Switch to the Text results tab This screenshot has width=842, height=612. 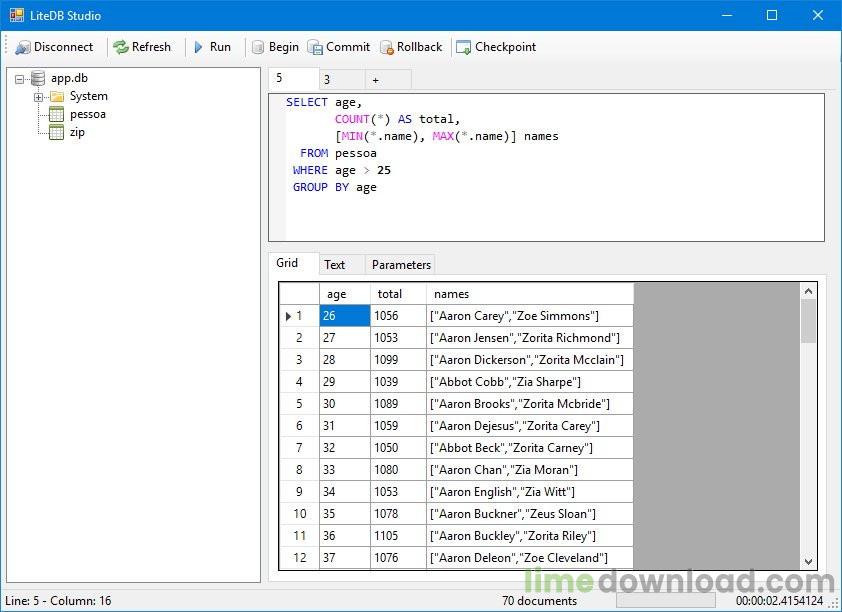click(x=335, y=265)
